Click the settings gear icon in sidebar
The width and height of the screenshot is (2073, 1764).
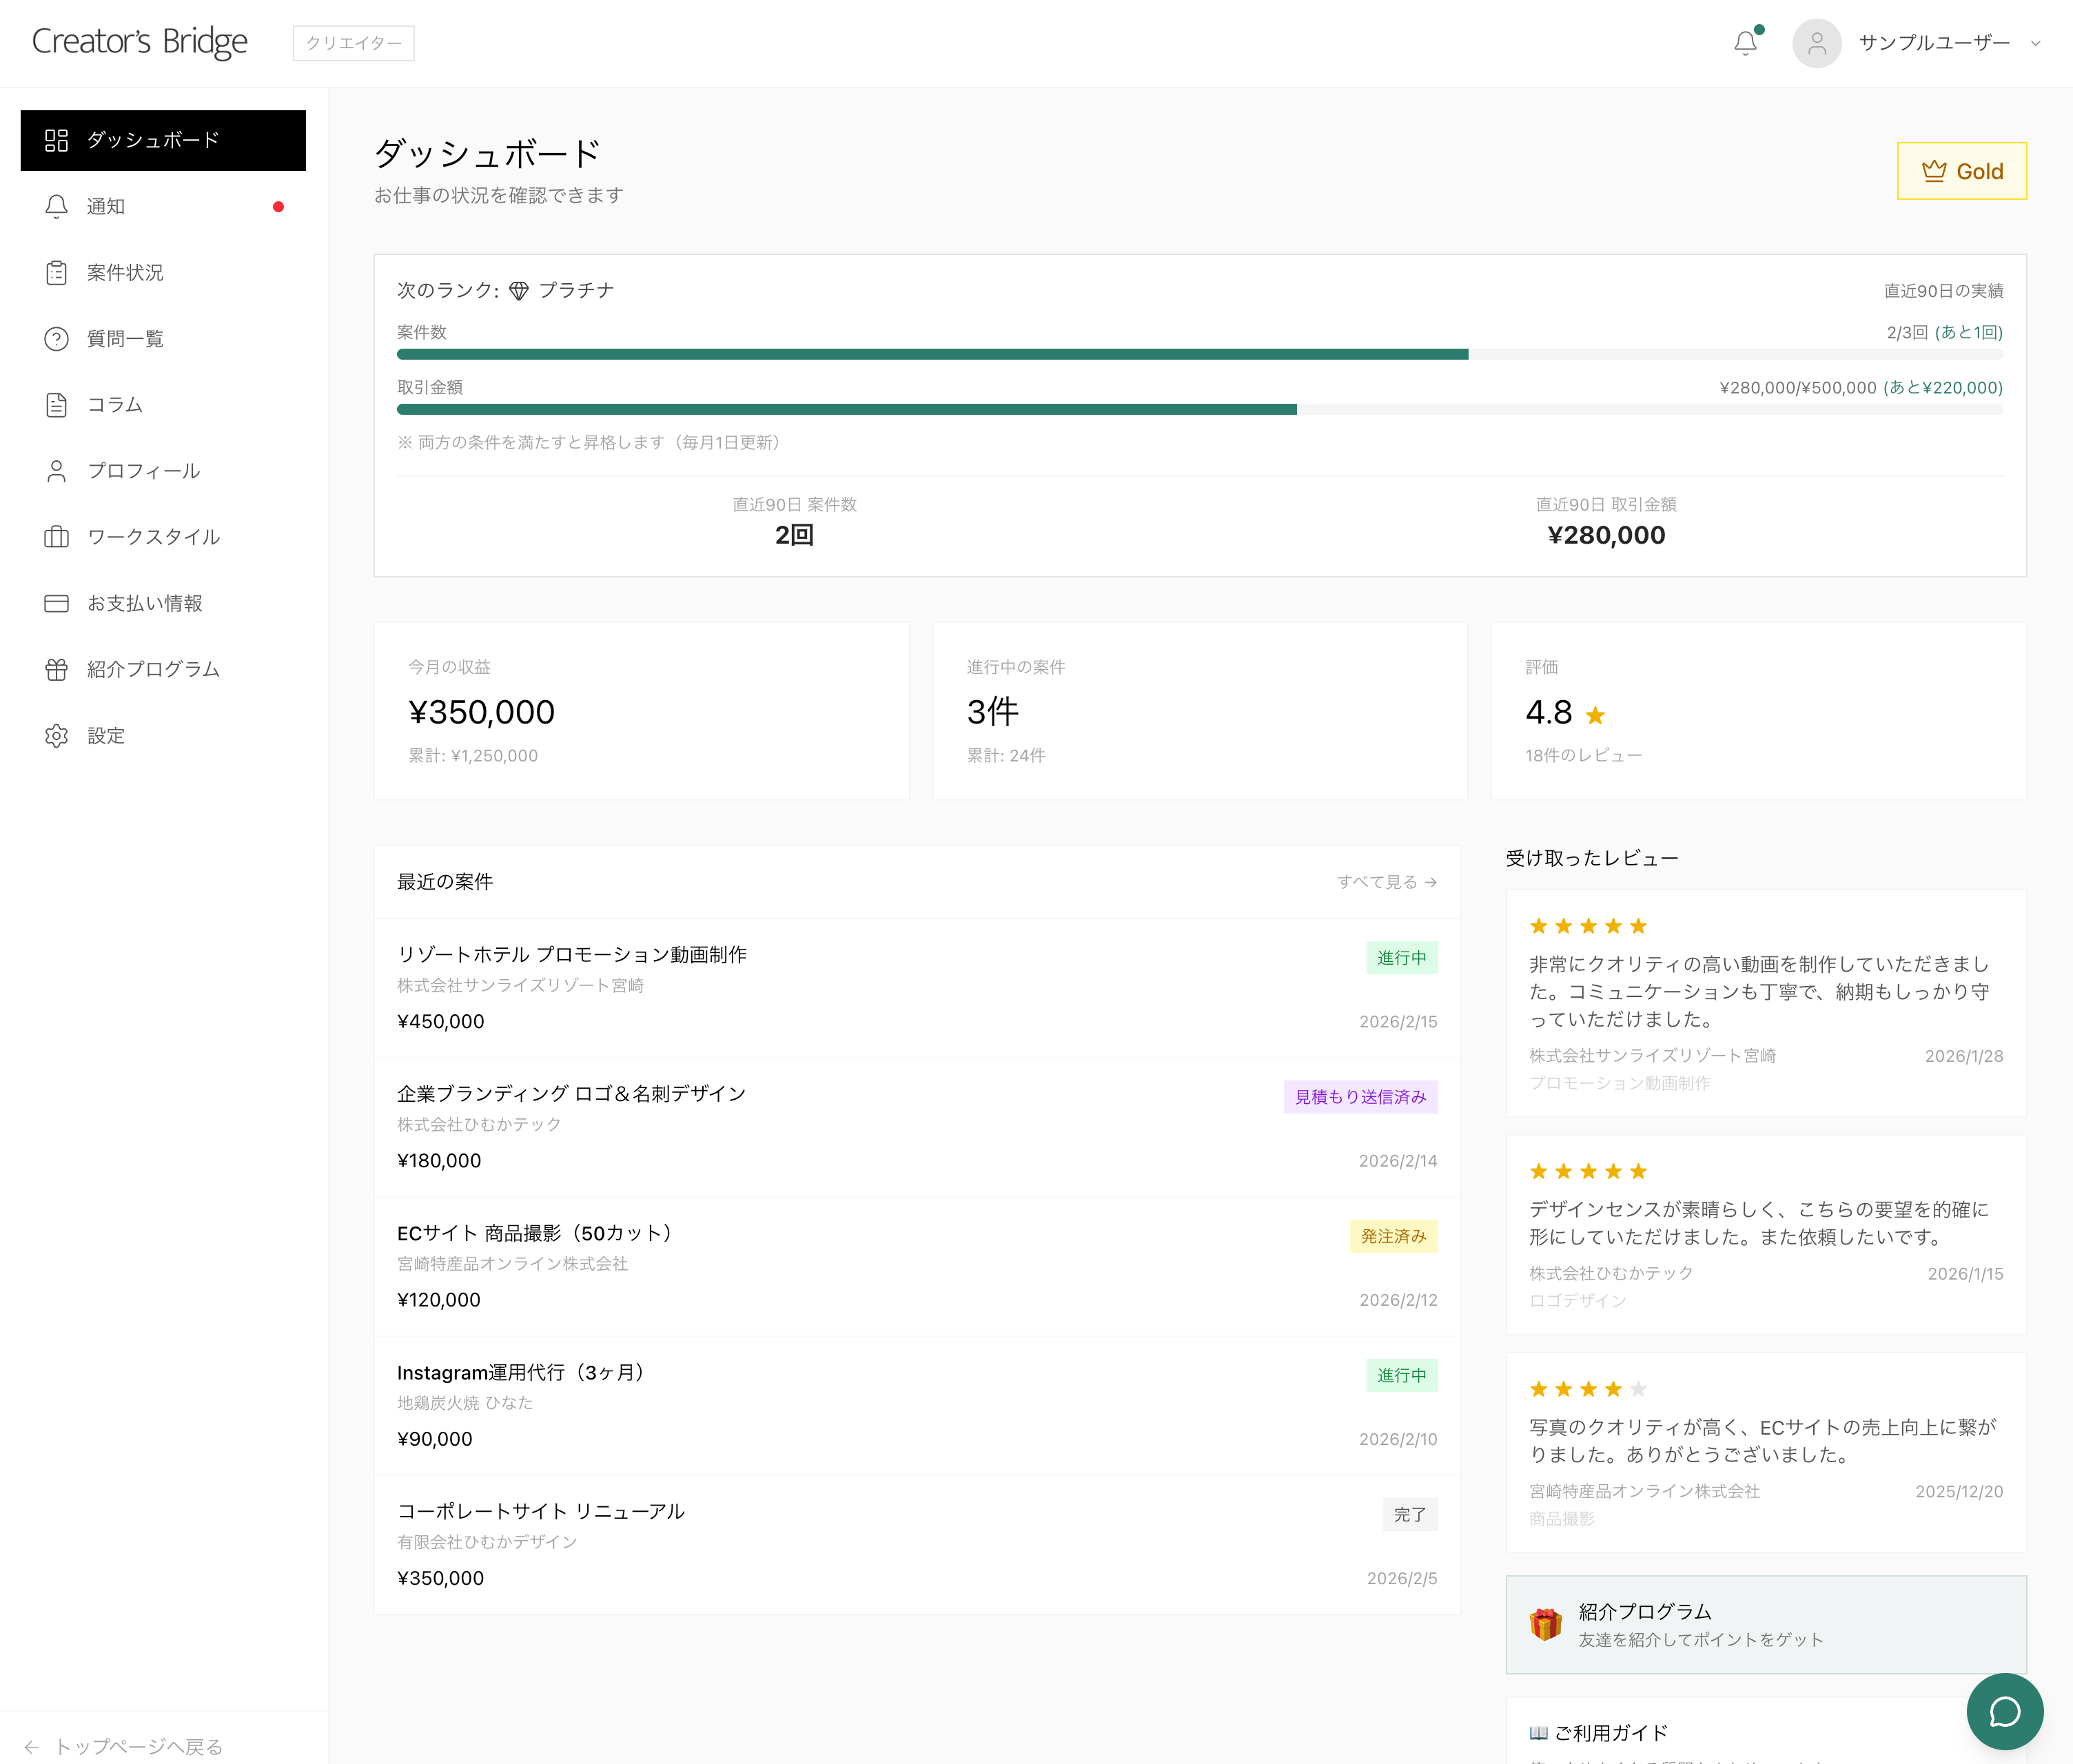(x=57, y=736)
